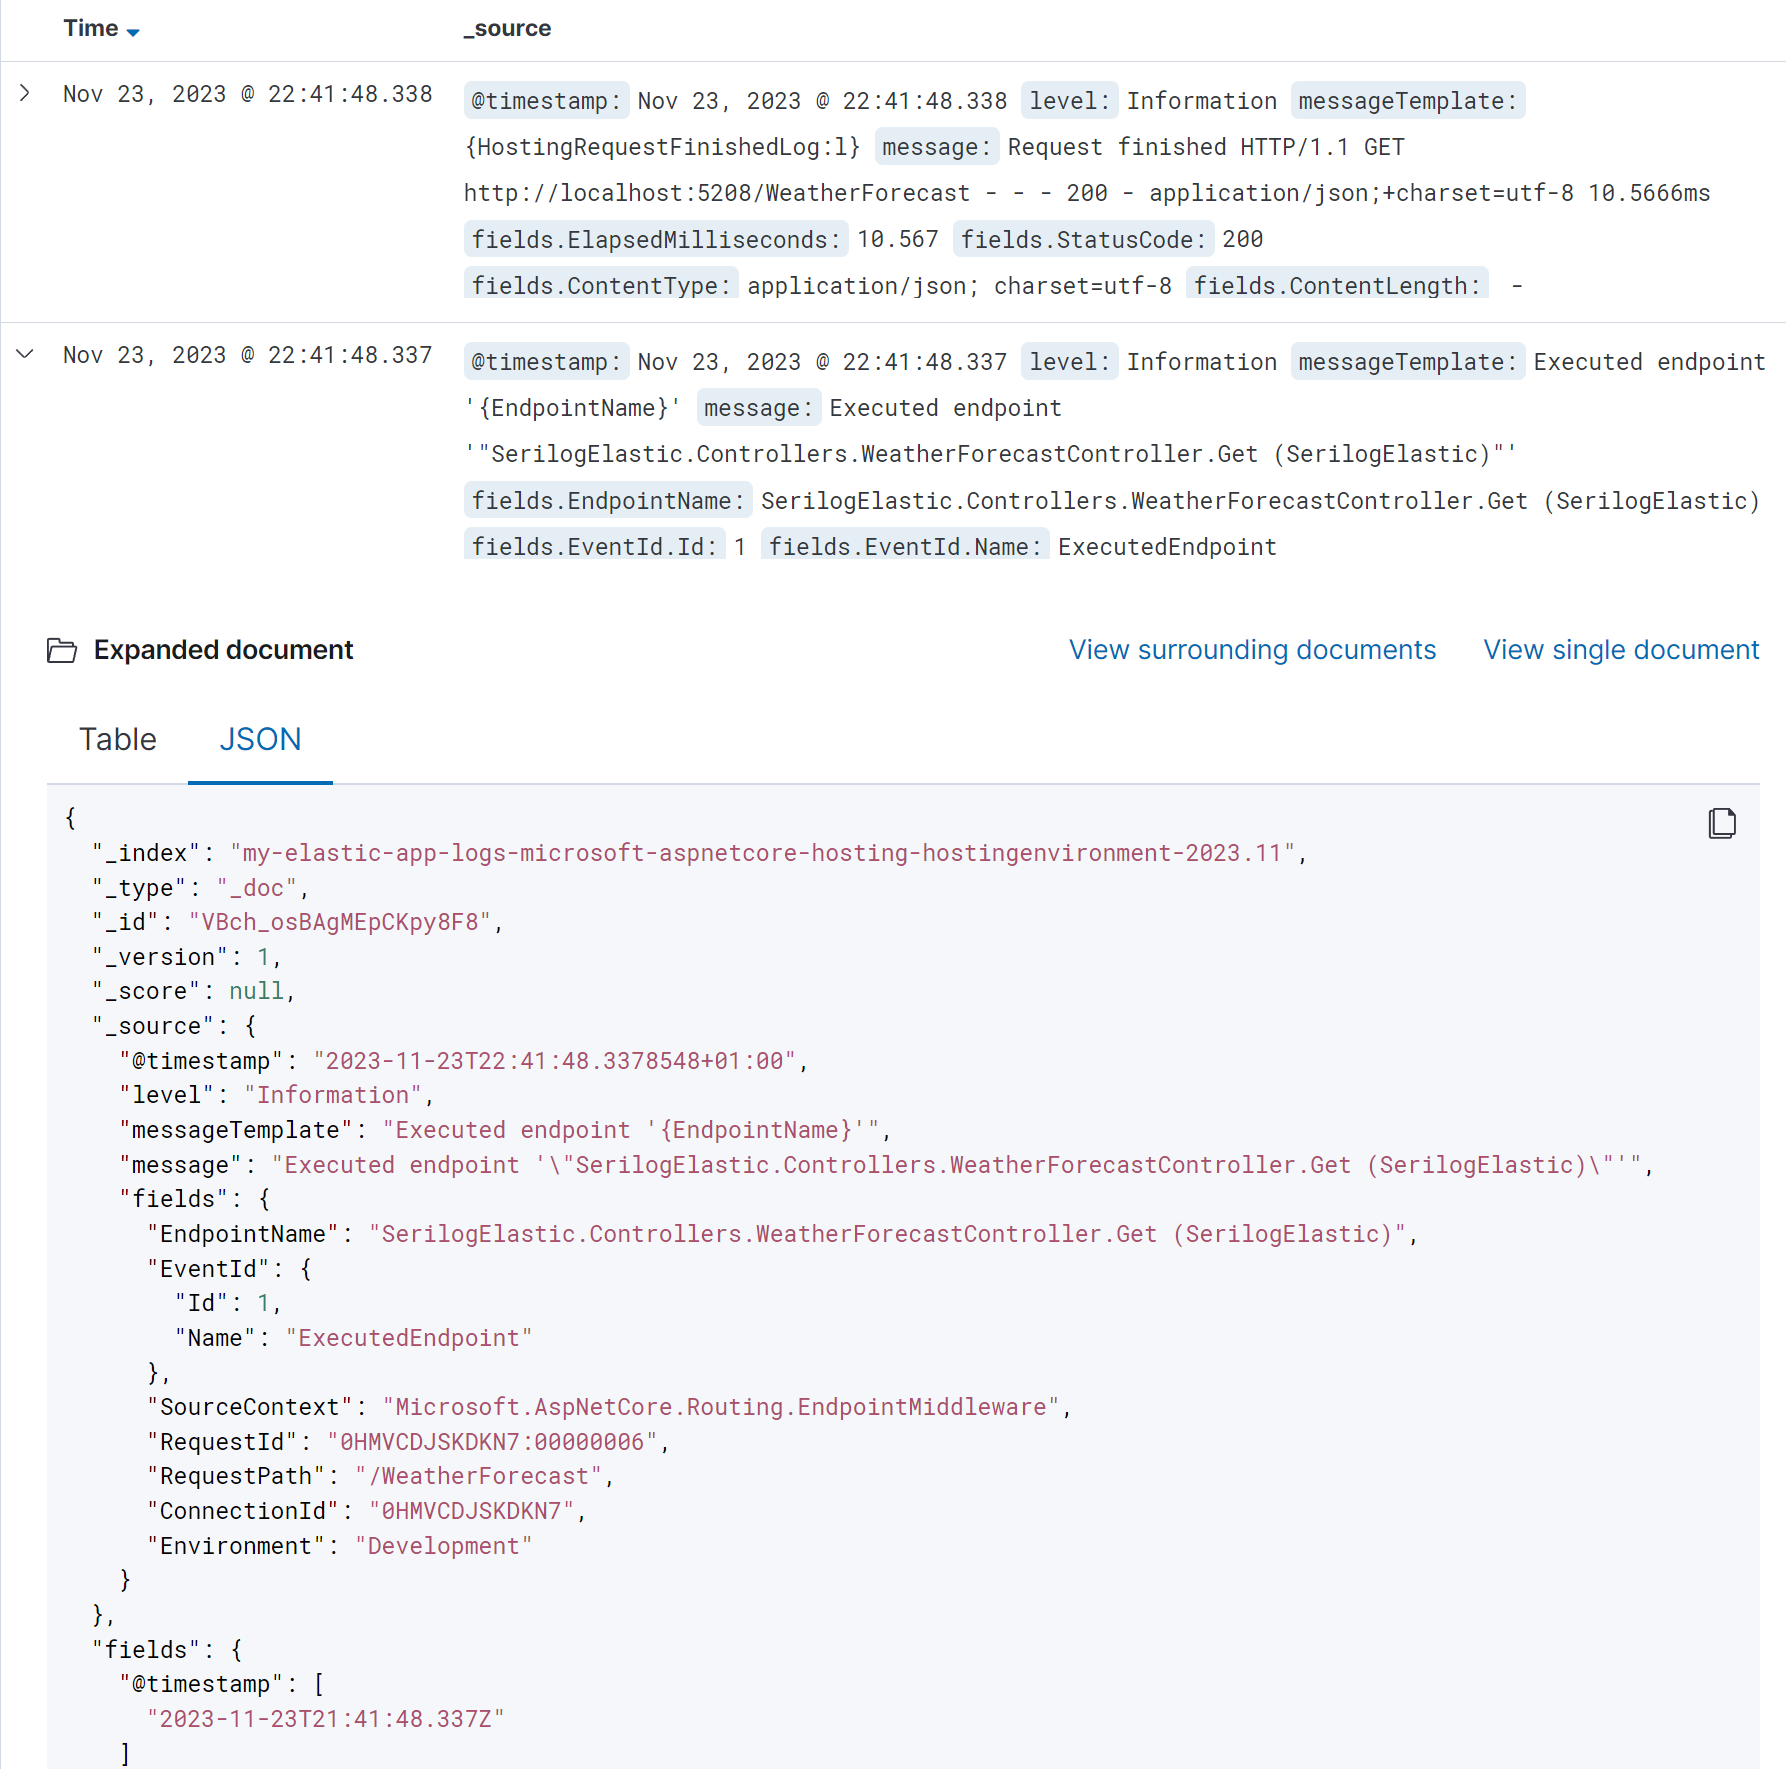Click the _id value in JSON
The height and width of the screenshot is (1769, 1786).
[340, 922]
